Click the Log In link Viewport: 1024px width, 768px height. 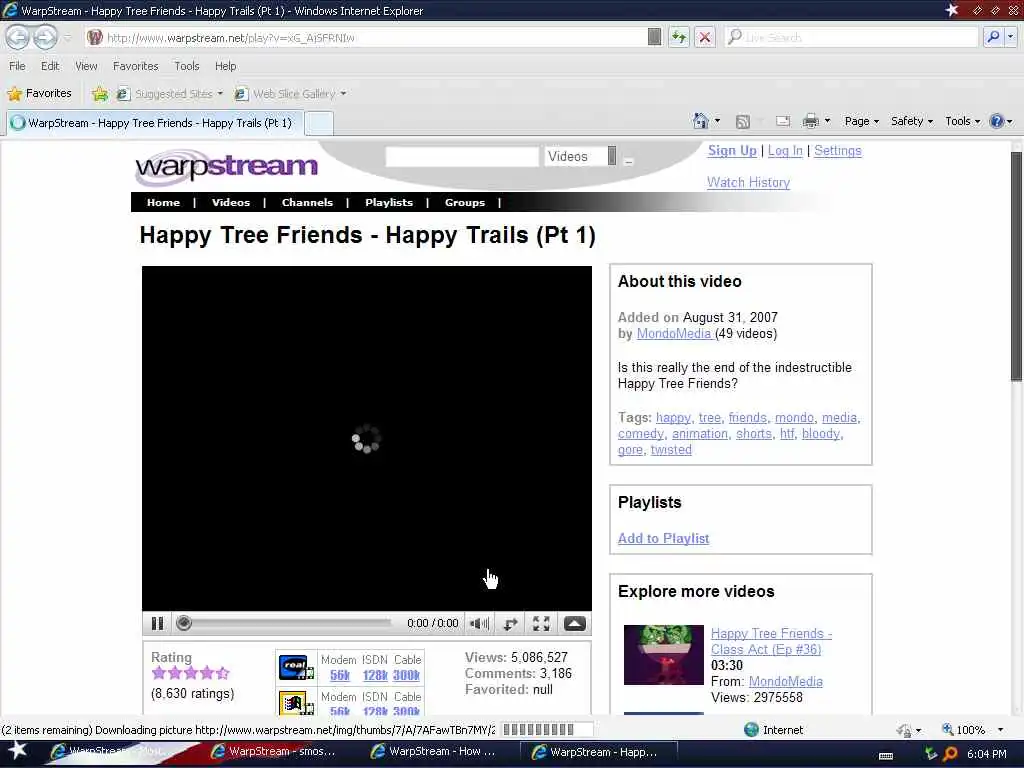click(785, 151)
